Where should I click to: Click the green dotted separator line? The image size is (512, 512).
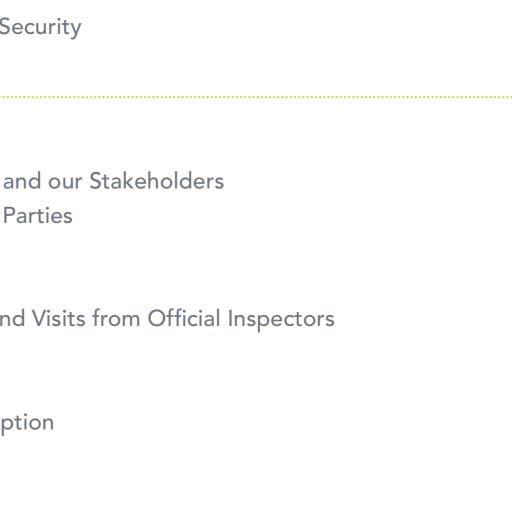click(256, 97)
